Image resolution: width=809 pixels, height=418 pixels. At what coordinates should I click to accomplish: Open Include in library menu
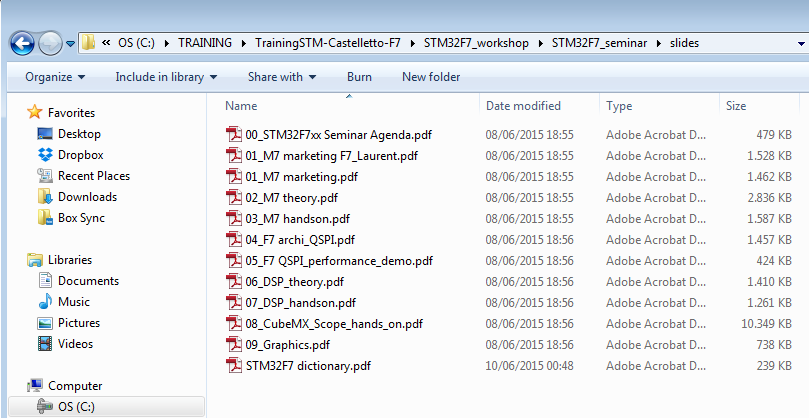(166, 77)
